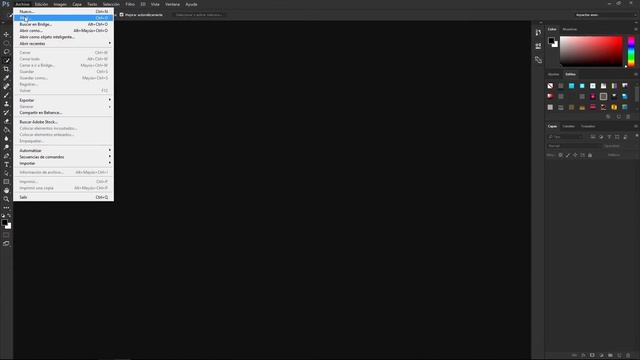Choose the highlighted Abrir menu entry
Screen dimensions: 640x360
64,18
